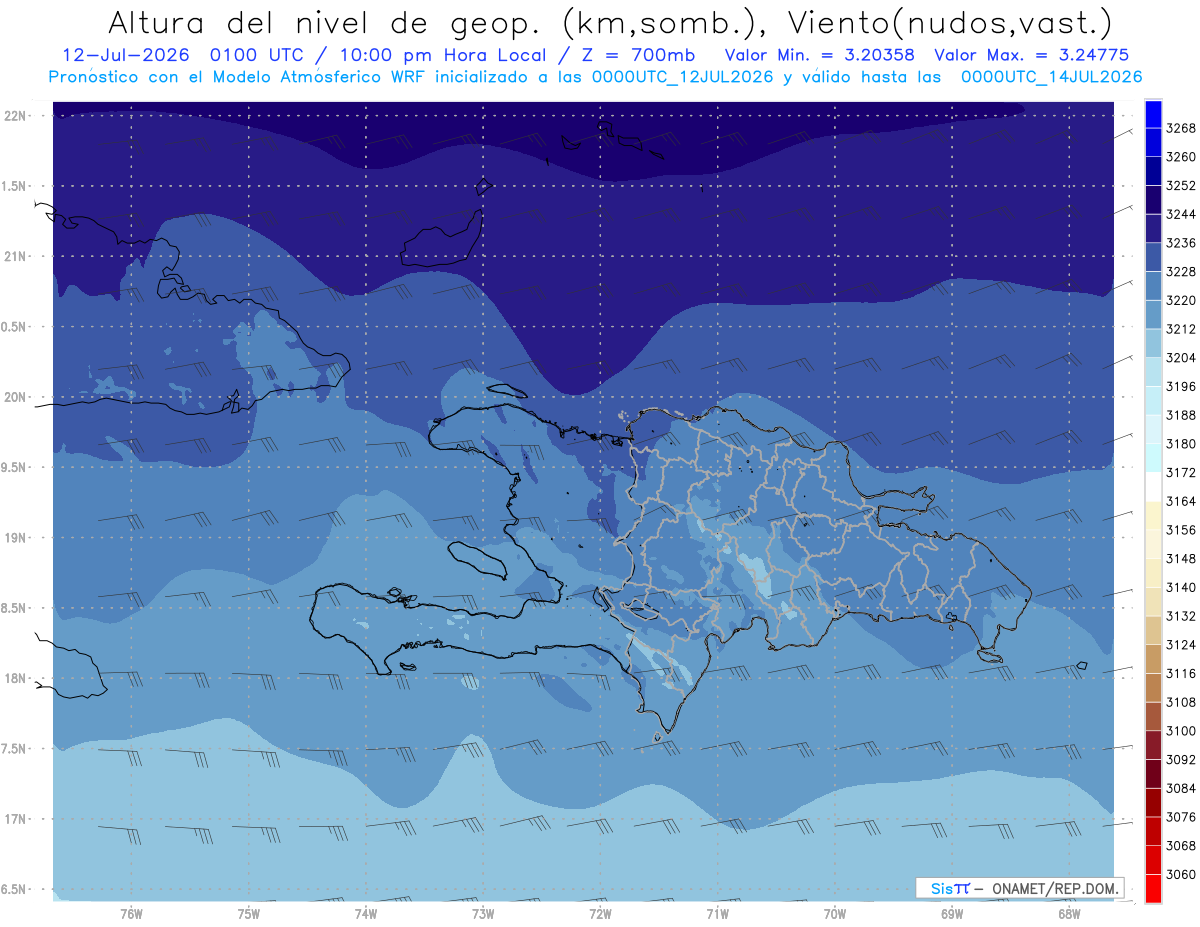
Task: Click the '75W' longitude axis label
Action: point(249,913)
